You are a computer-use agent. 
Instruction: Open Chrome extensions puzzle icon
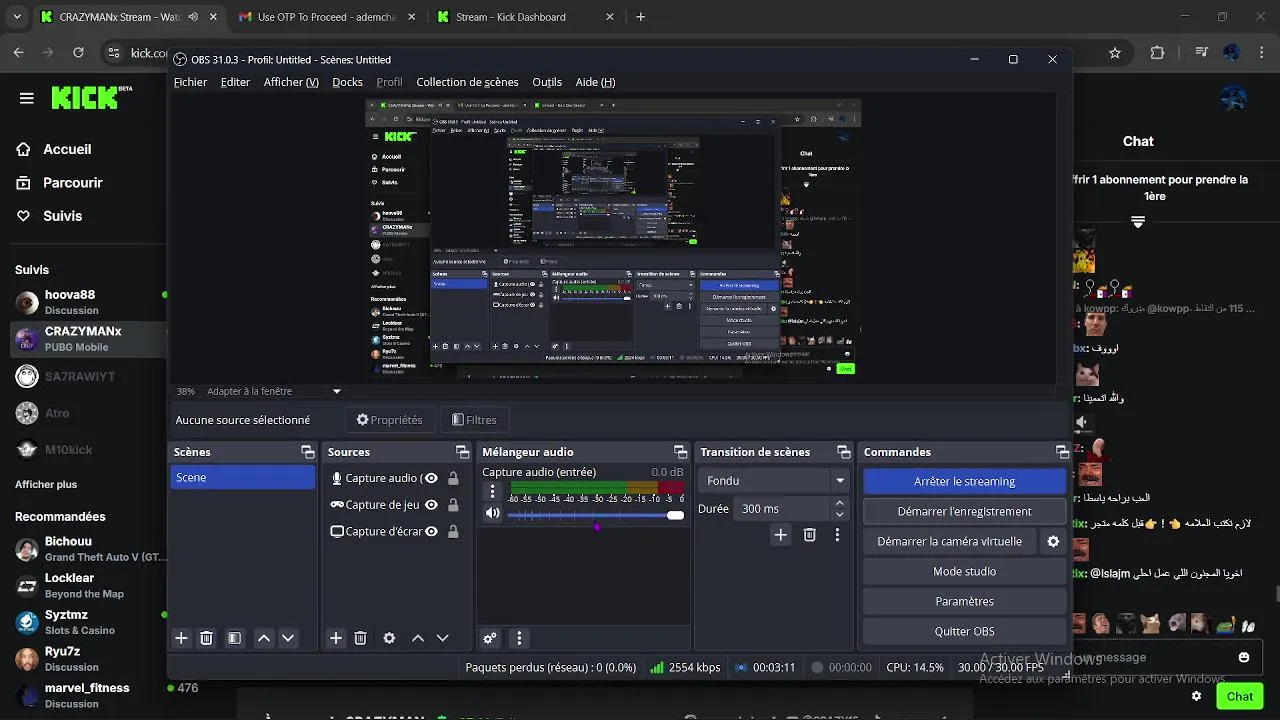[1158, 53]
